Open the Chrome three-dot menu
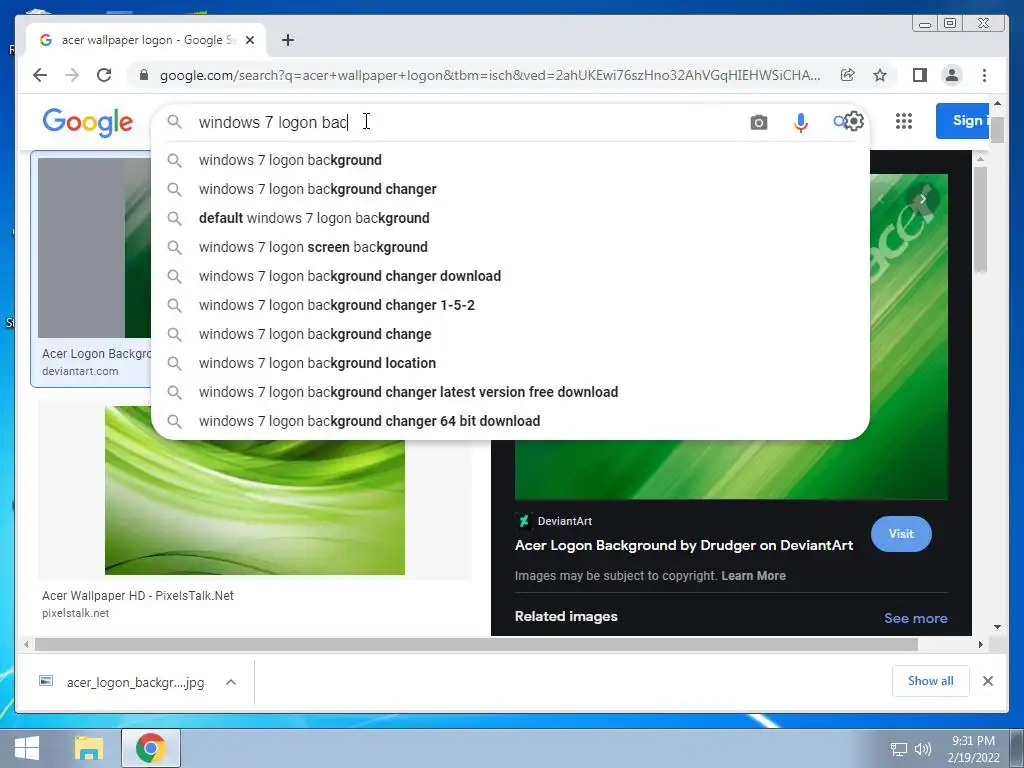The height and width of the screenshot is (768, 1024). 984,75
